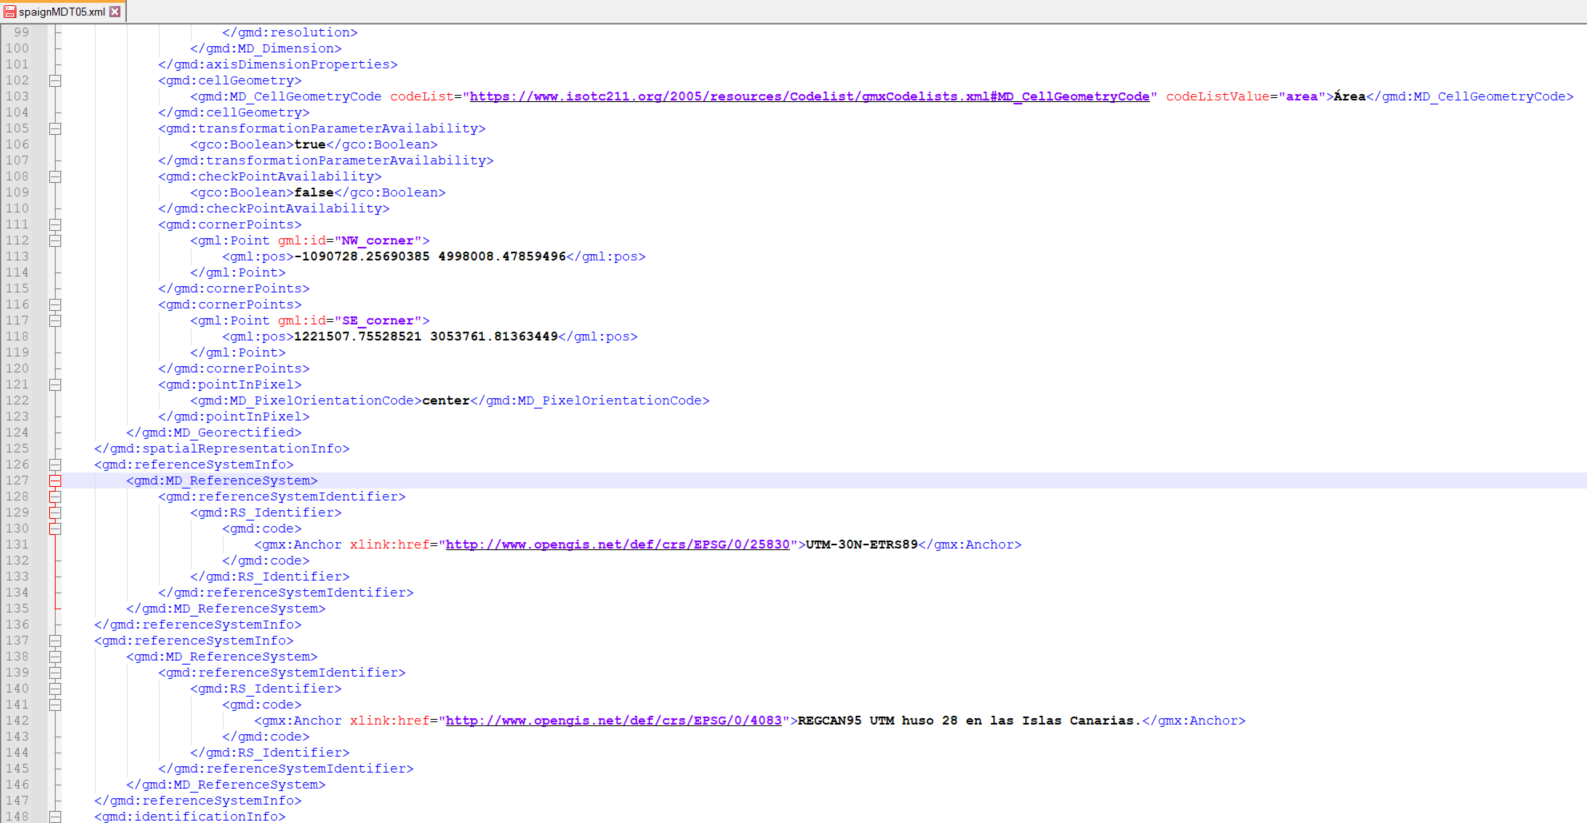Open the isotc211.org gmxCodelists link
The image size is (1587, 823).
pos(809,97)
